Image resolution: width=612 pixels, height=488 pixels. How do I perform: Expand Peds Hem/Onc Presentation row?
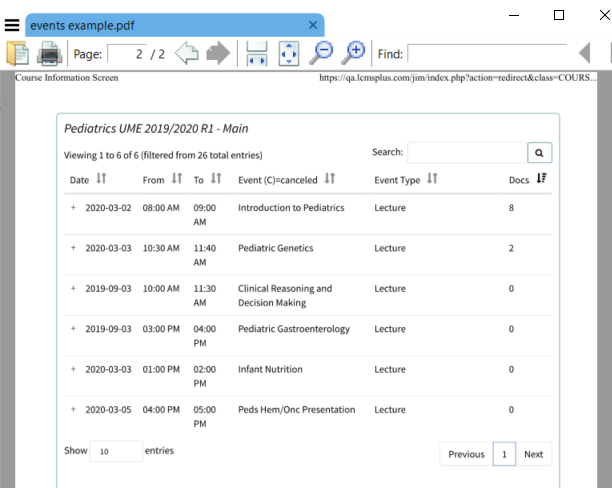click(x=73, y=409)
